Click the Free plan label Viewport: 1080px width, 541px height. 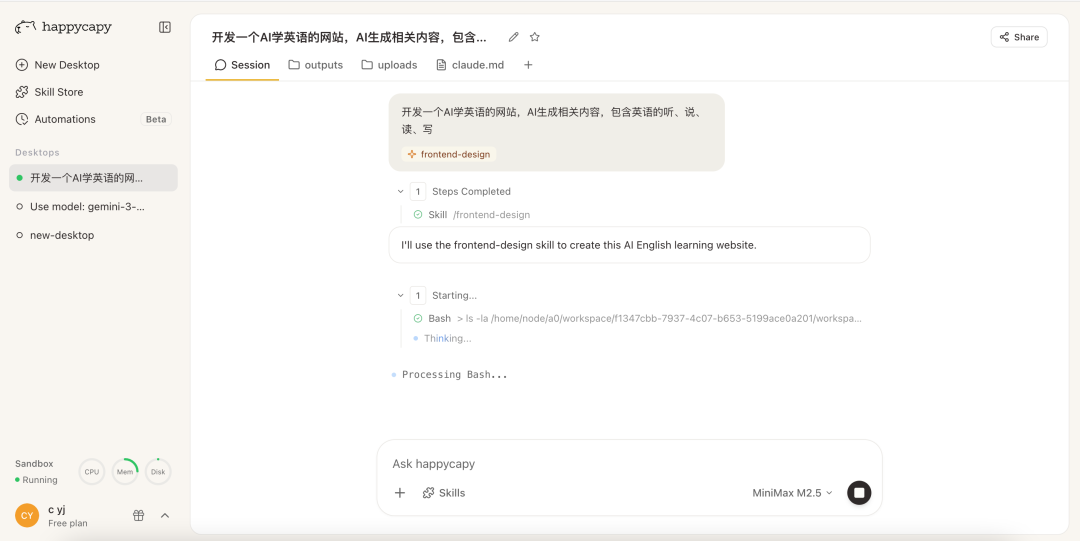tap(68, 523)
